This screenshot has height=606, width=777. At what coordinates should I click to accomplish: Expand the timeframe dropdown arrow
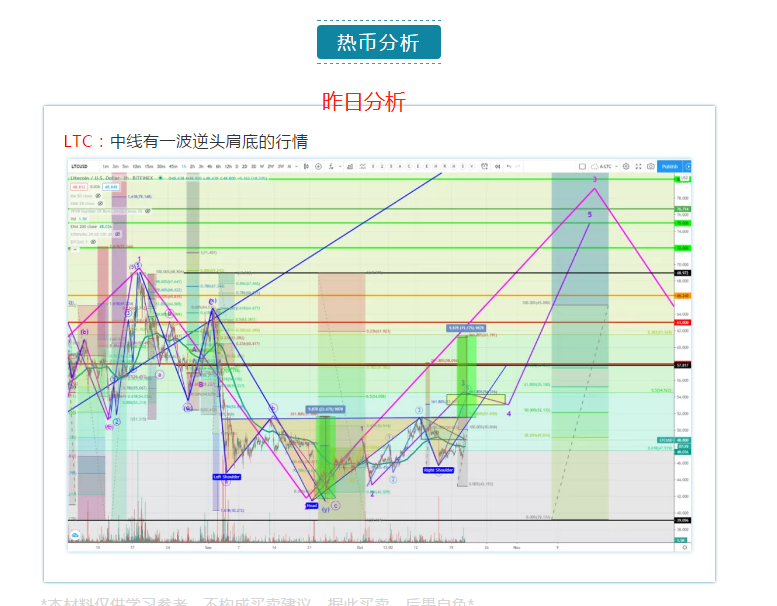(x=296, y=166)
